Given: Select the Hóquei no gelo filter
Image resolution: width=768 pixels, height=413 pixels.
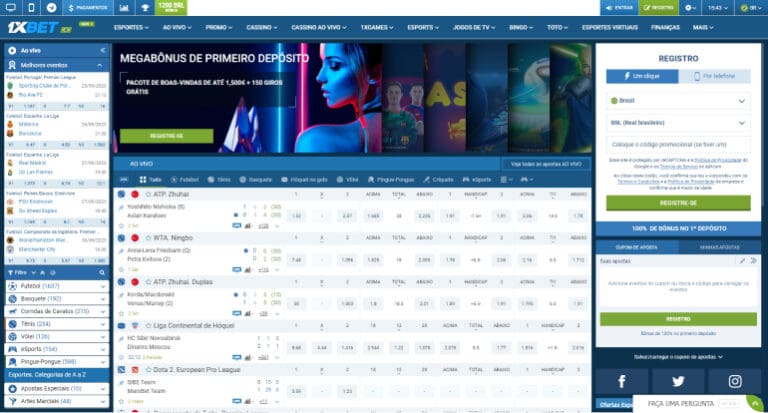Looking at the screenshot, I should [304, 179].
